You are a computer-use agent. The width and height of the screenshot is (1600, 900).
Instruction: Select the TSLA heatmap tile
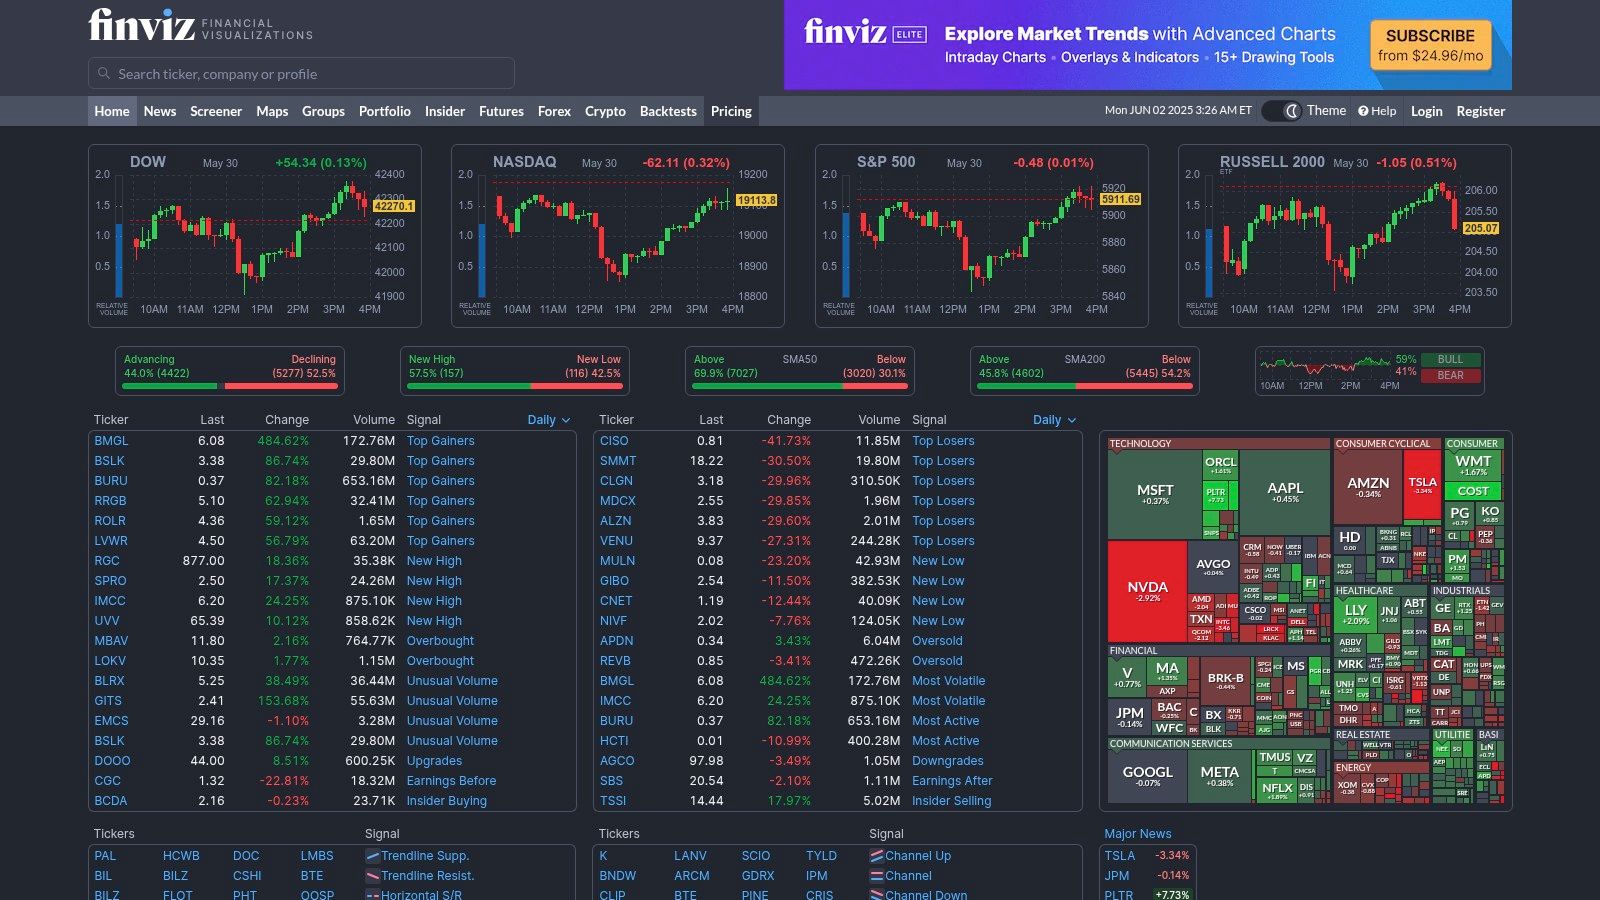pos(1422,485)
